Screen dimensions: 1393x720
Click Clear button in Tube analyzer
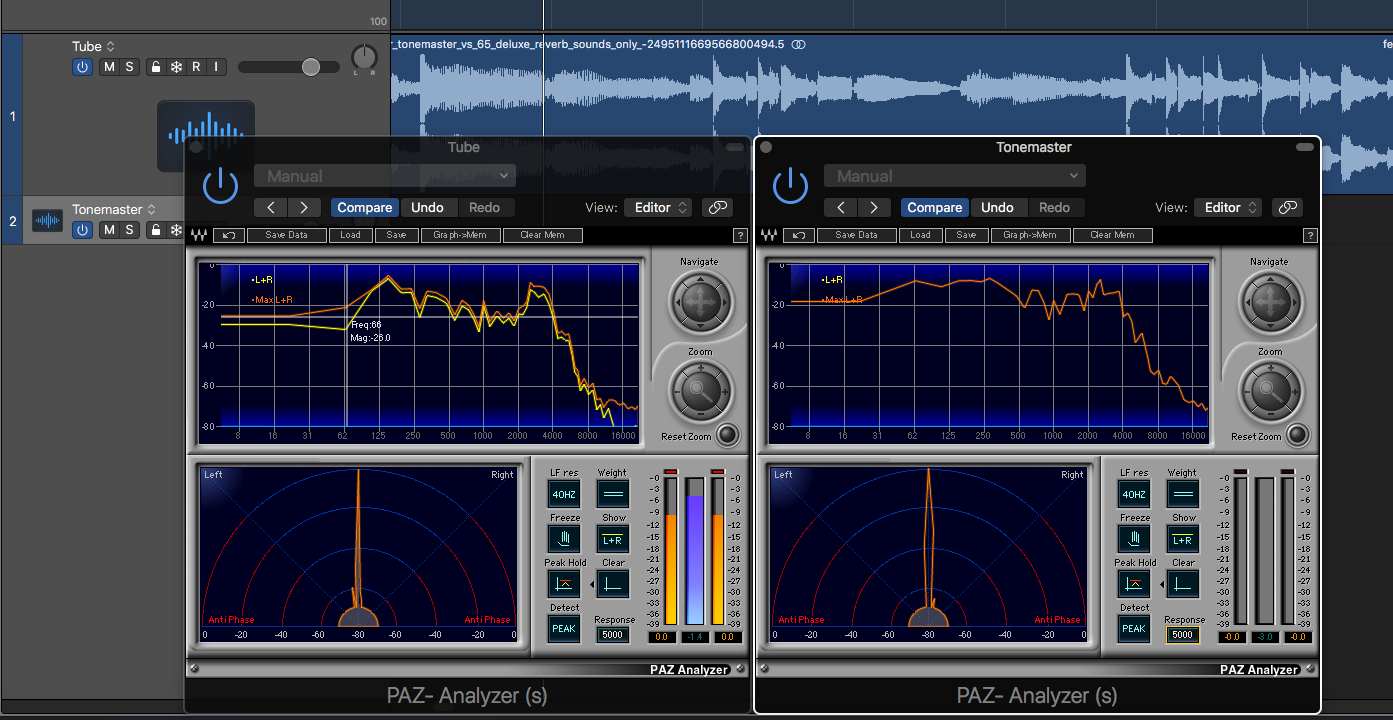pos(612,583)
